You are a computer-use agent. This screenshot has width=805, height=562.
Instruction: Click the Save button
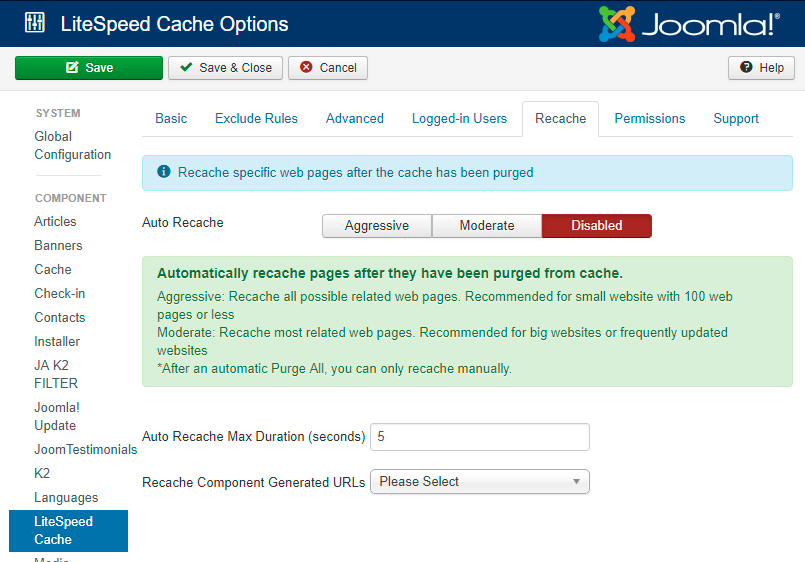(x=89, y=68)
